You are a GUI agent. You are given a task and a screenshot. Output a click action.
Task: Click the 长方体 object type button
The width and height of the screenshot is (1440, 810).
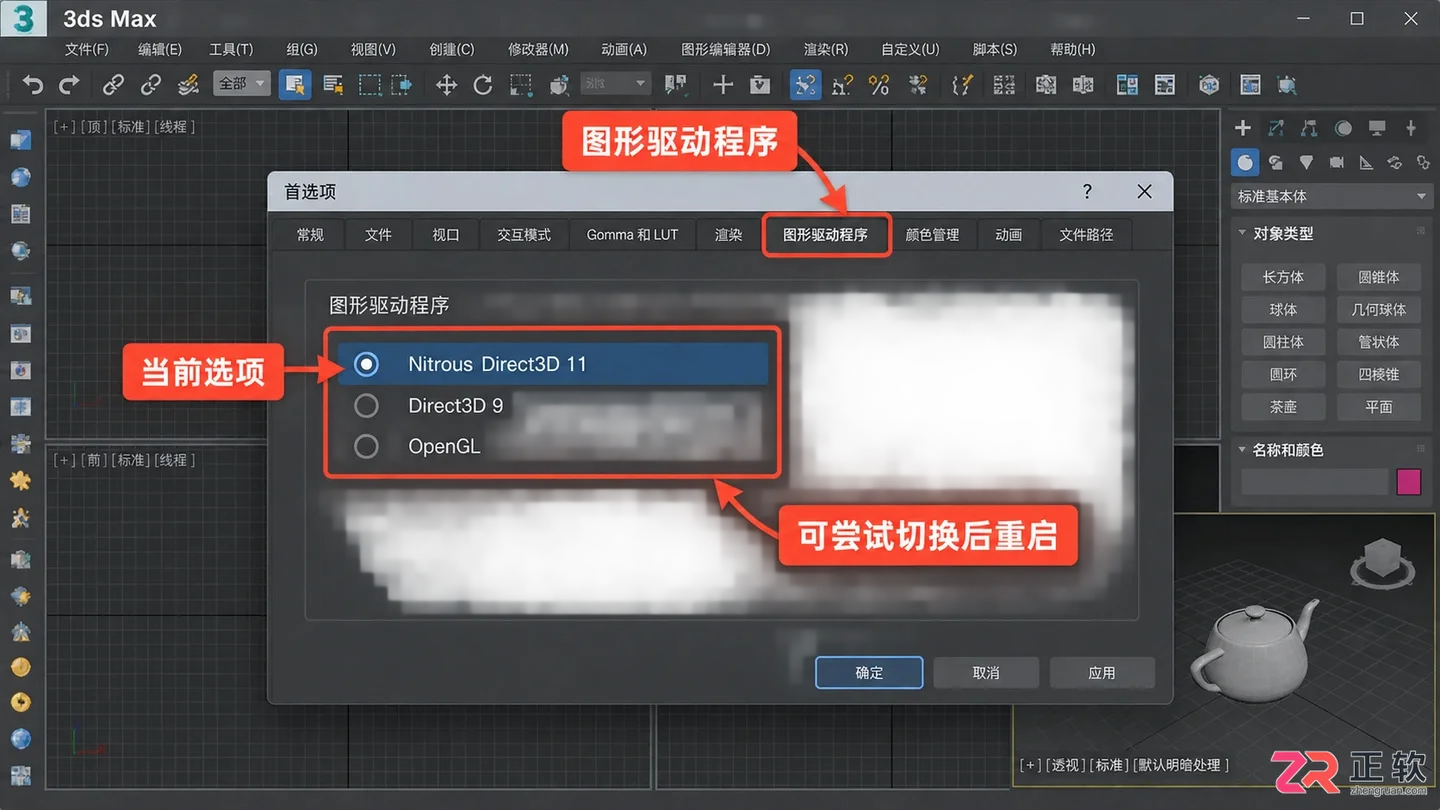click(x=1283, y=277)
